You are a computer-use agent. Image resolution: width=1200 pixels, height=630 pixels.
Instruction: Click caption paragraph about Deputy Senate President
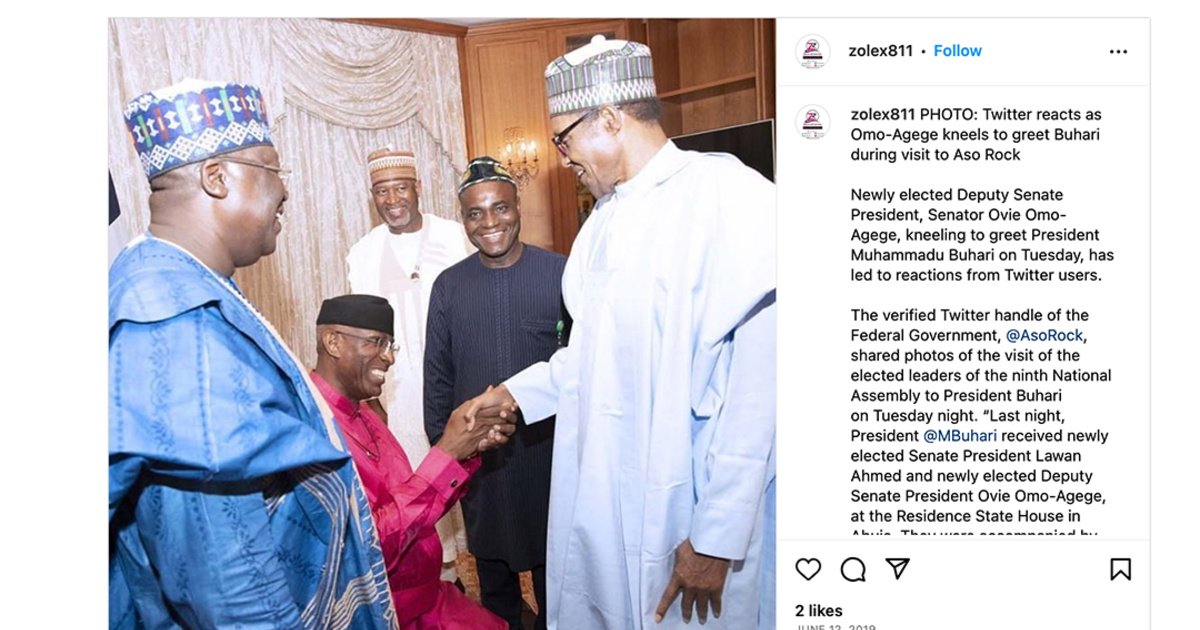(x=975, y=234)
